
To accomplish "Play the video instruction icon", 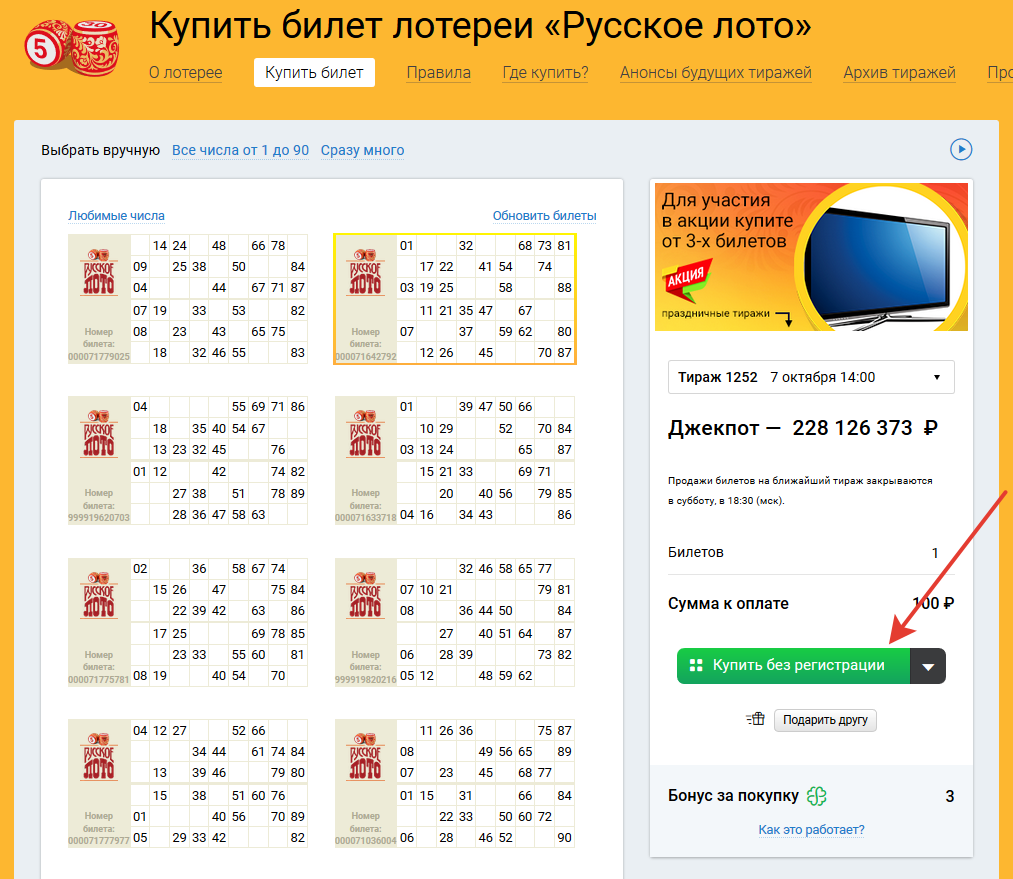I will (961, 149).
